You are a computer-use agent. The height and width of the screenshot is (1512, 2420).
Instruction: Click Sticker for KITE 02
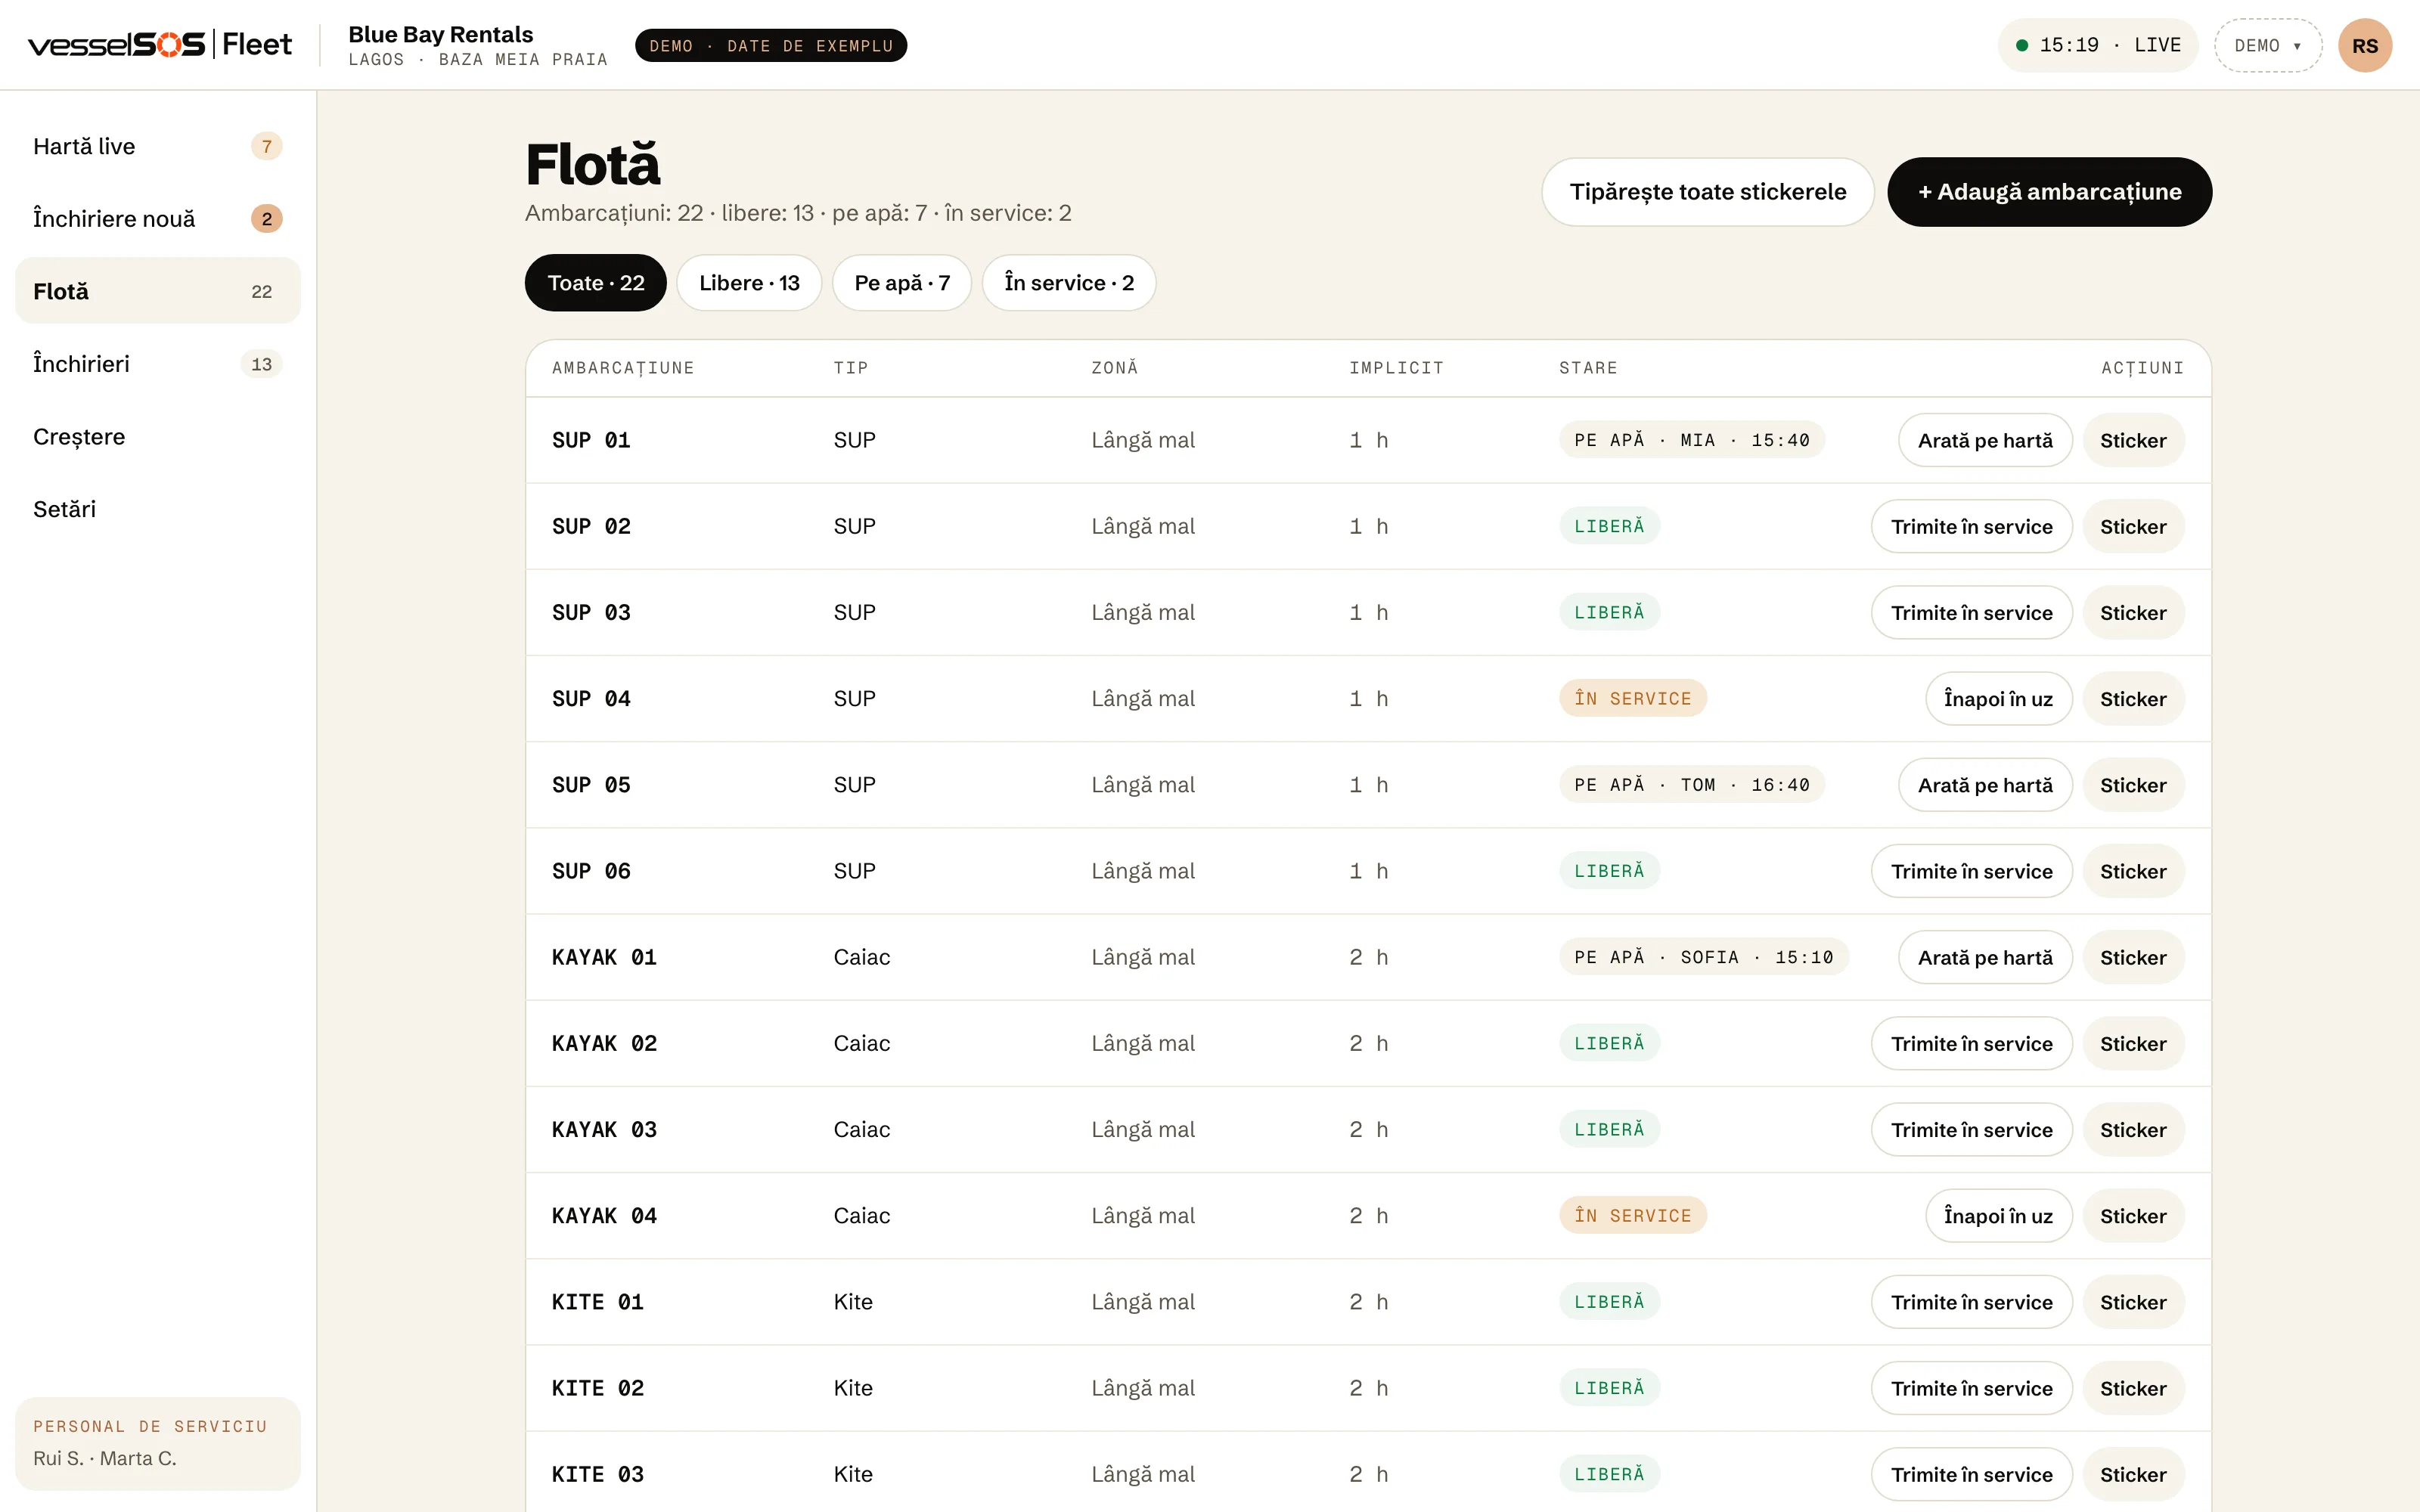point(2133,1388)
